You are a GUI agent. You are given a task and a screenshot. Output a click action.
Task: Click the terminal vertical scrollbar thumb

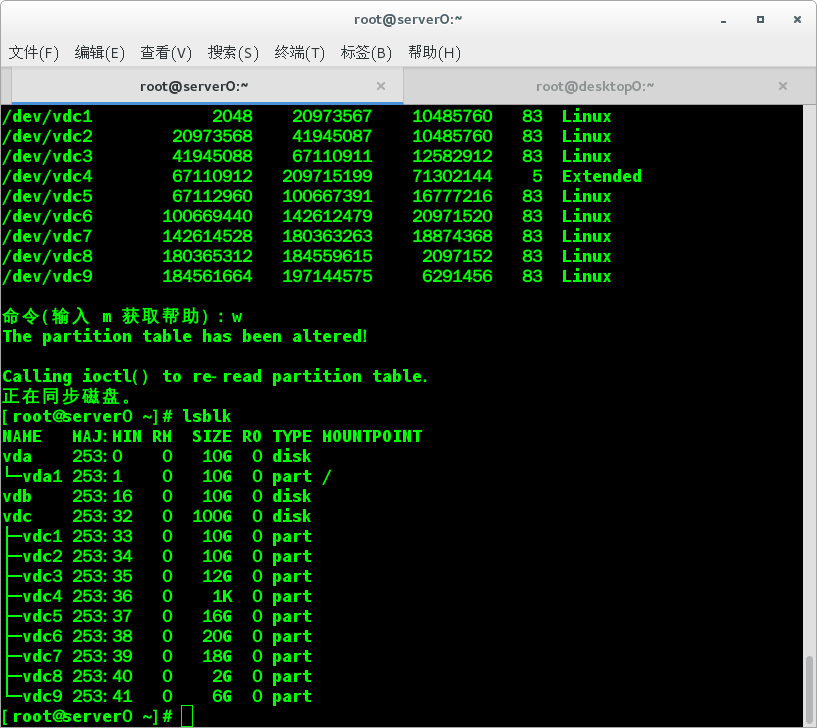pyautogui.click(x=809, y=689)
